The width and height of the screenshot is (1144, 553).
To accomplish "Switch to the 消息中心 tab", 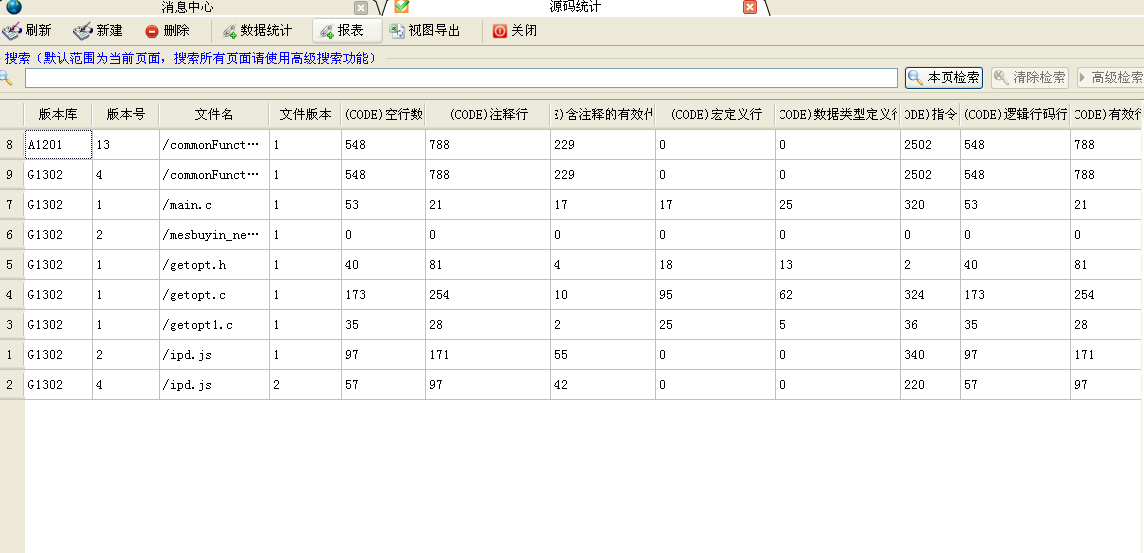I will [187, 7].
